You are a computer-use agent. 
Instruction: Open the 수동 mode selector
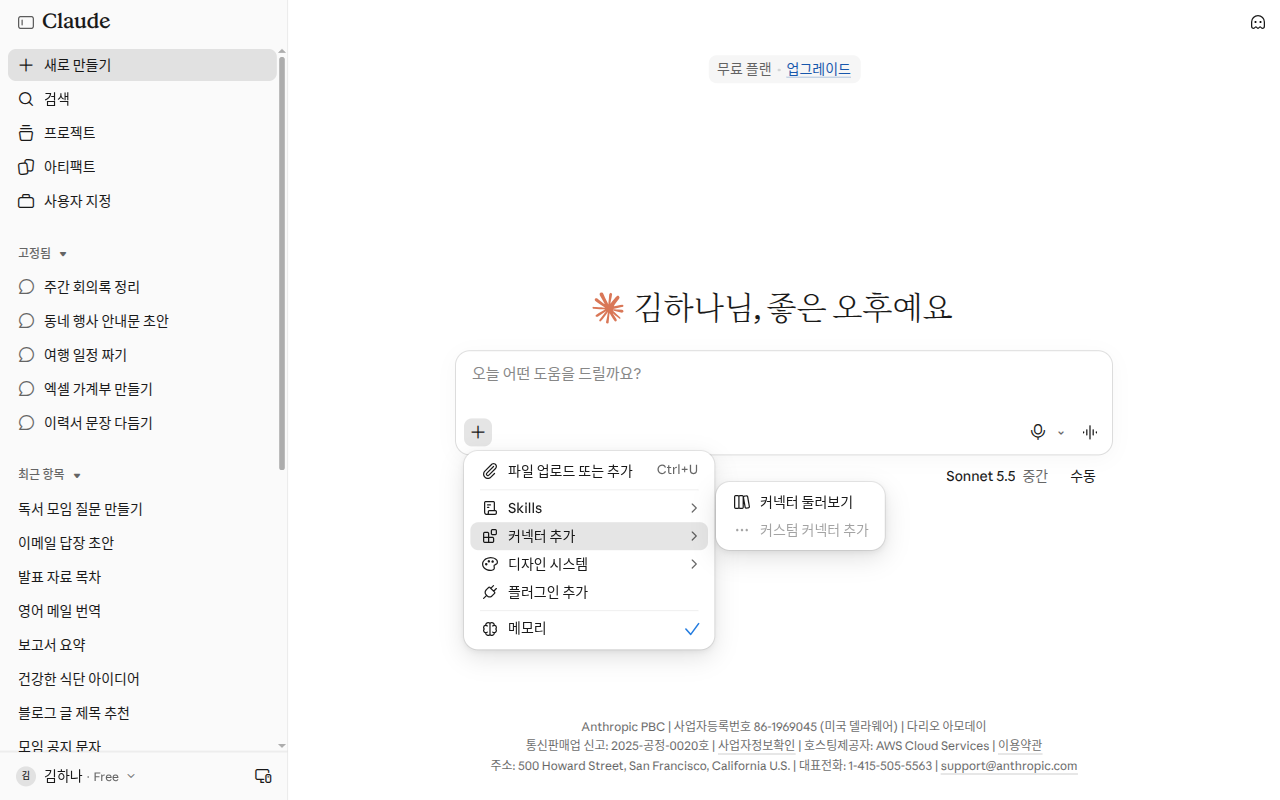[1083, 476]
